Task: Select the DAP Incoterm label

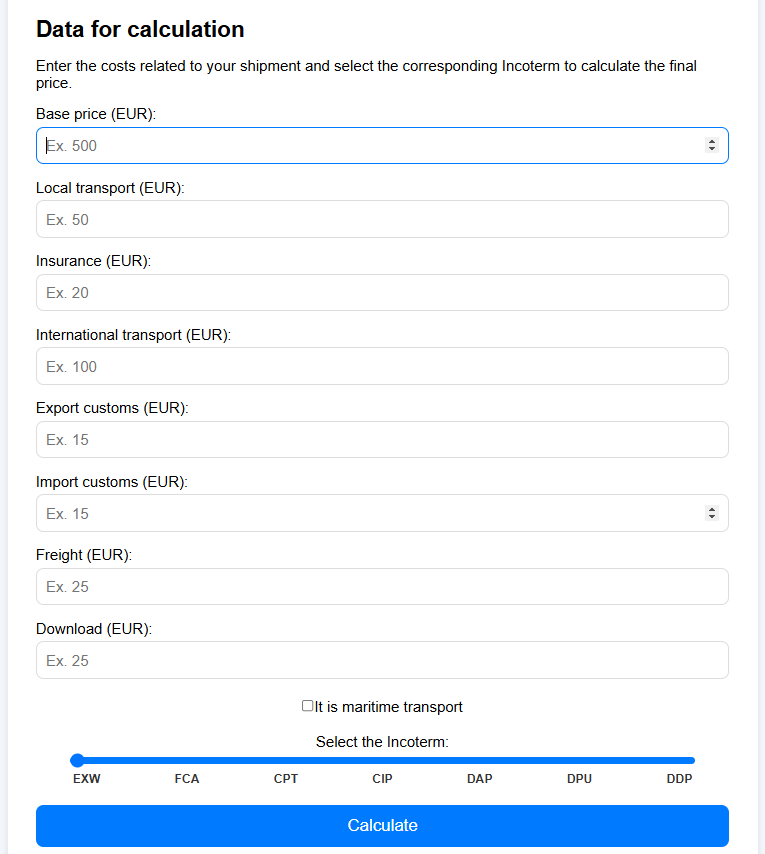Action: [479, 778]
